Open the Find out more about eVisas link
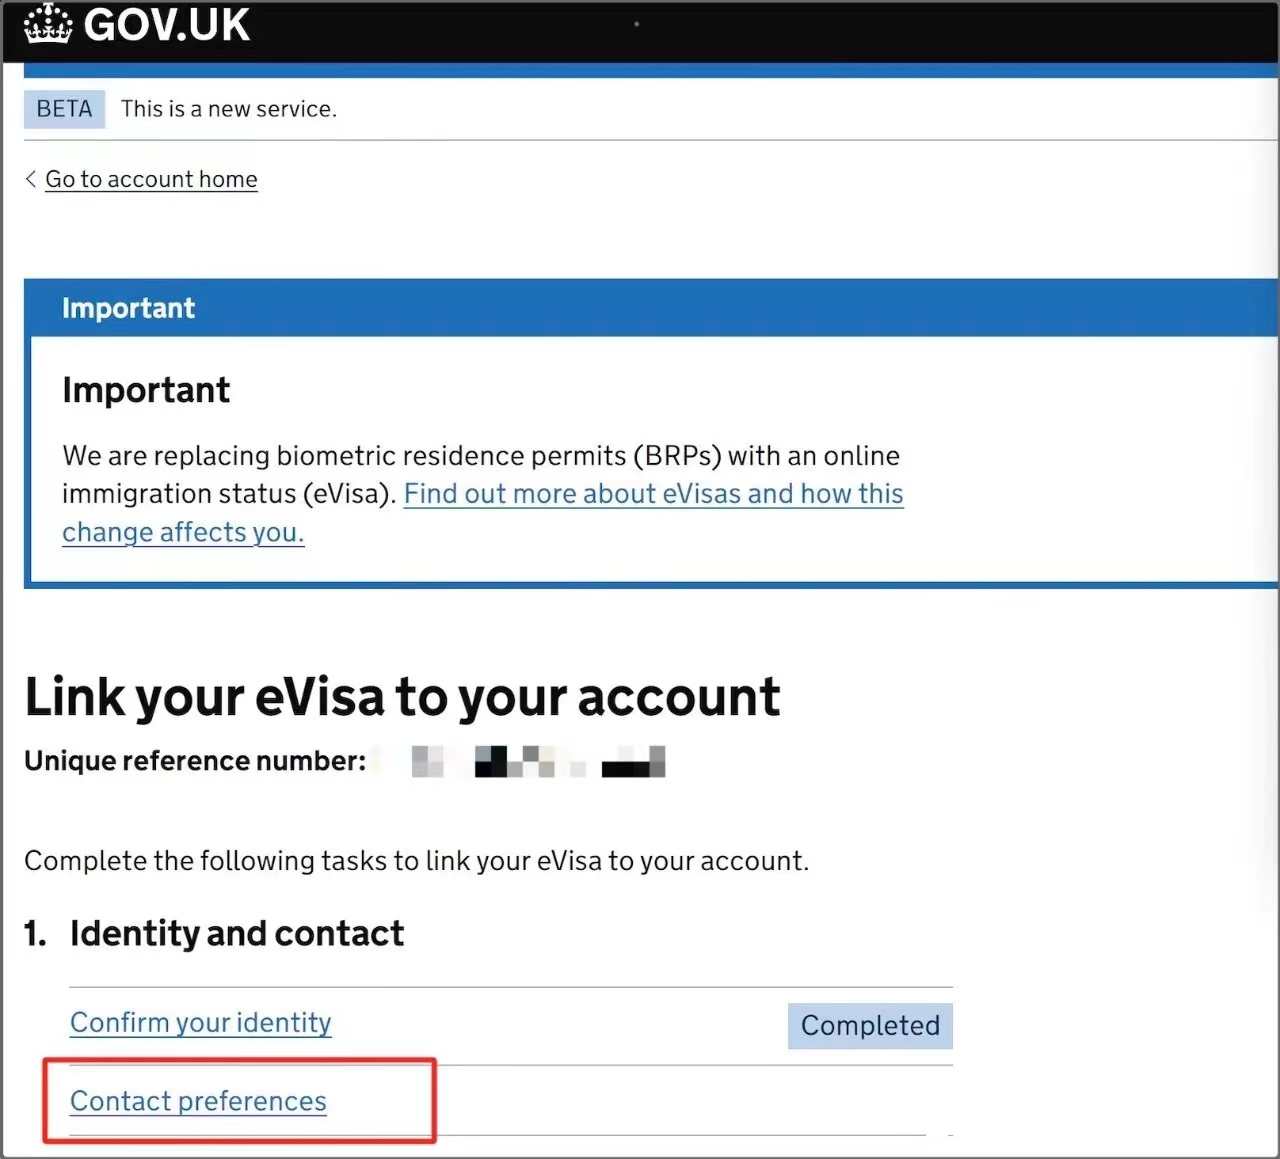The width and height of the screenshot is (1280, 1159). (653, 494)
